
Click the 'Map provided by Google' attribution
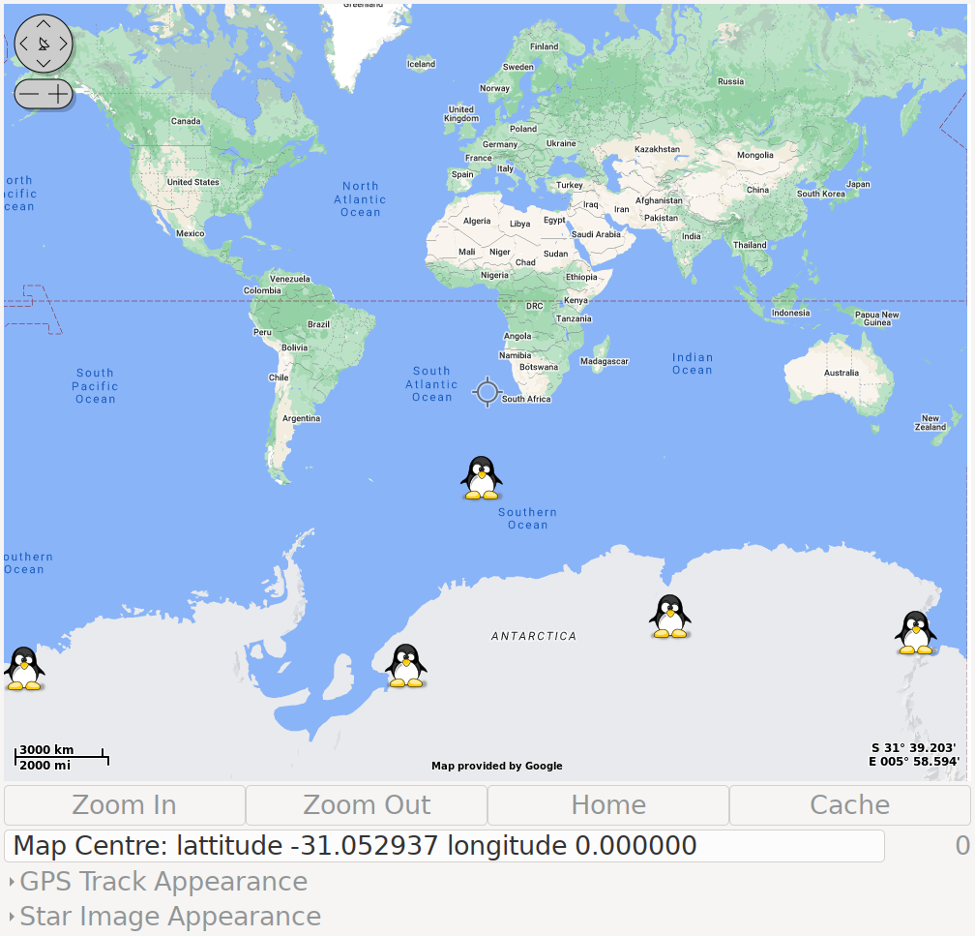497,766
